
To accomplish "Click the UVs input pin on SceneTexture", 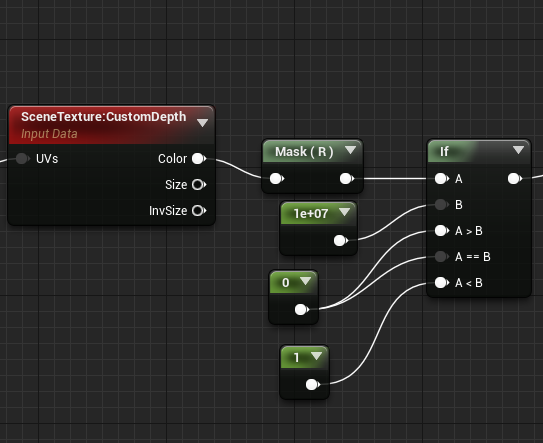I will click(23, 159).
